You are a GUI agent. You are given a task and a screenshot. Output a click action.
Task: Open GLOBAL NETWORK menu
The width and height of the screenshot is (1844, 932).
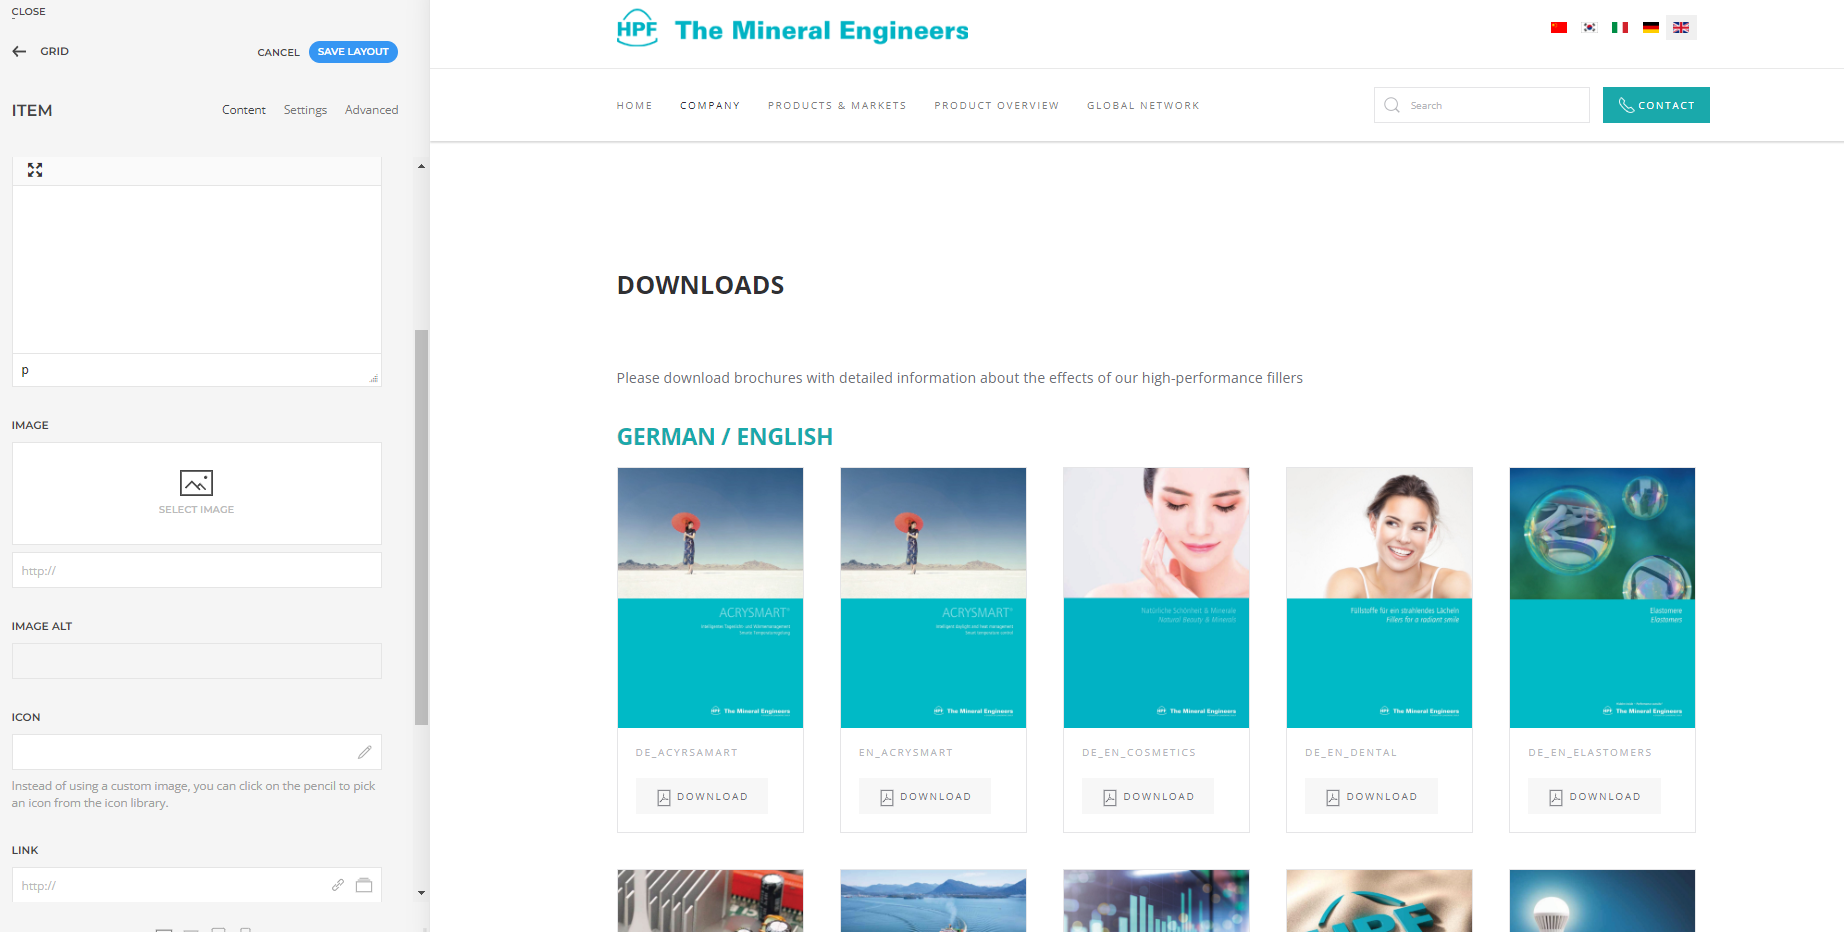[1143, 105]
